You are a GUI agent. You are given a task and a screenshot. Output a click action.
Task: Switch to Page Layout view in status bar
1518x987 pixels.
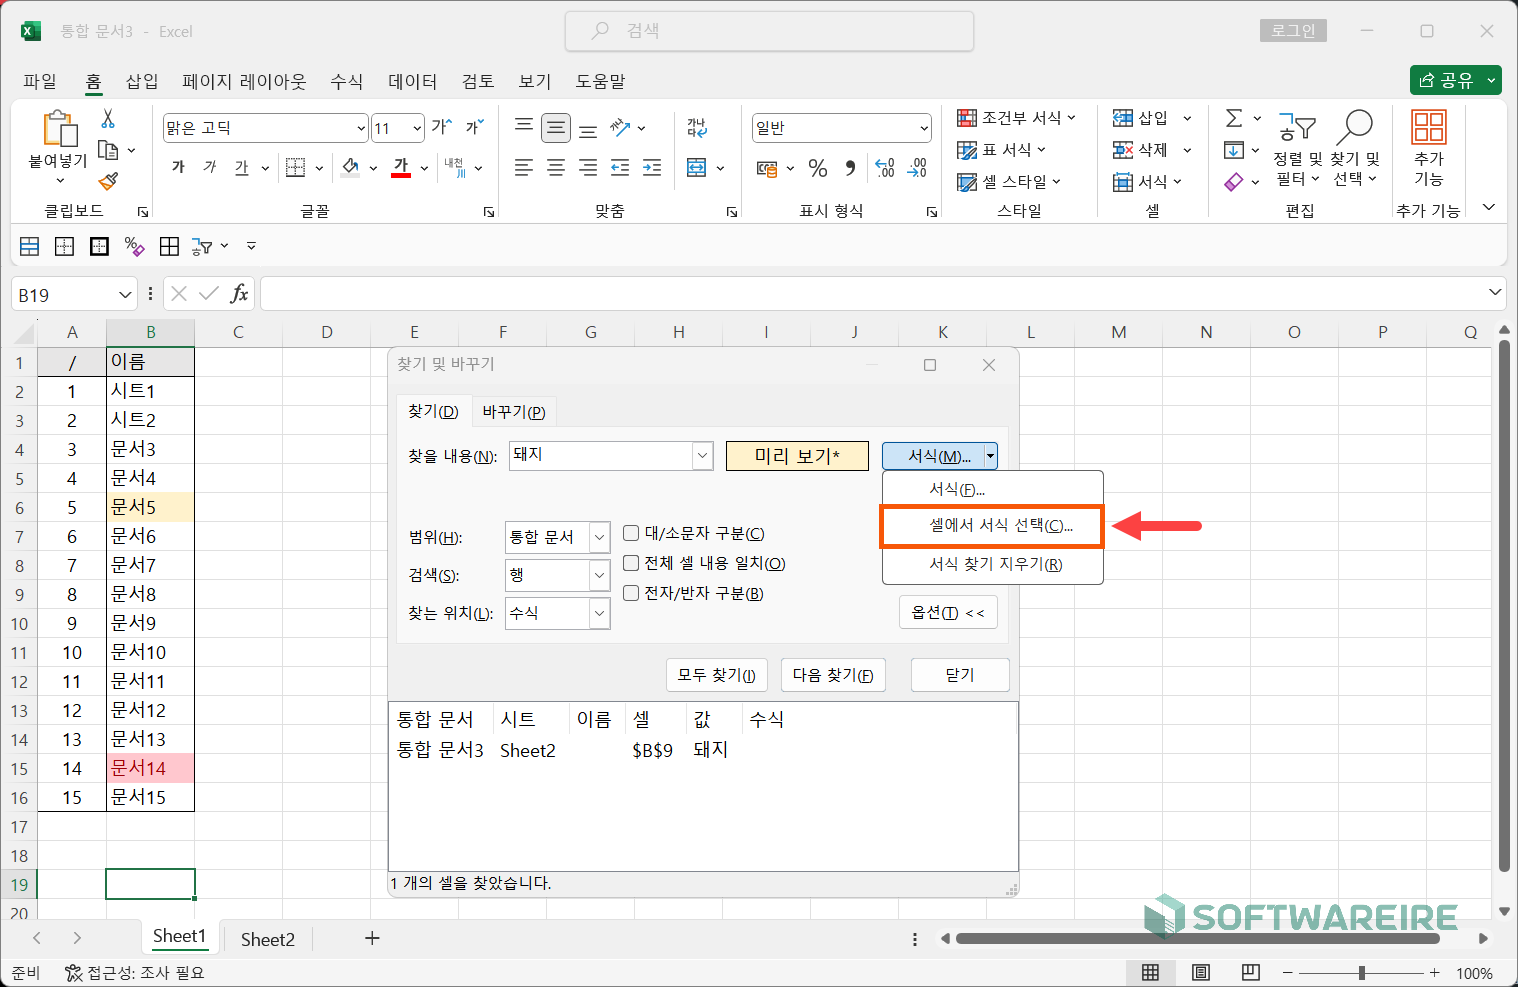(1201, 973)
